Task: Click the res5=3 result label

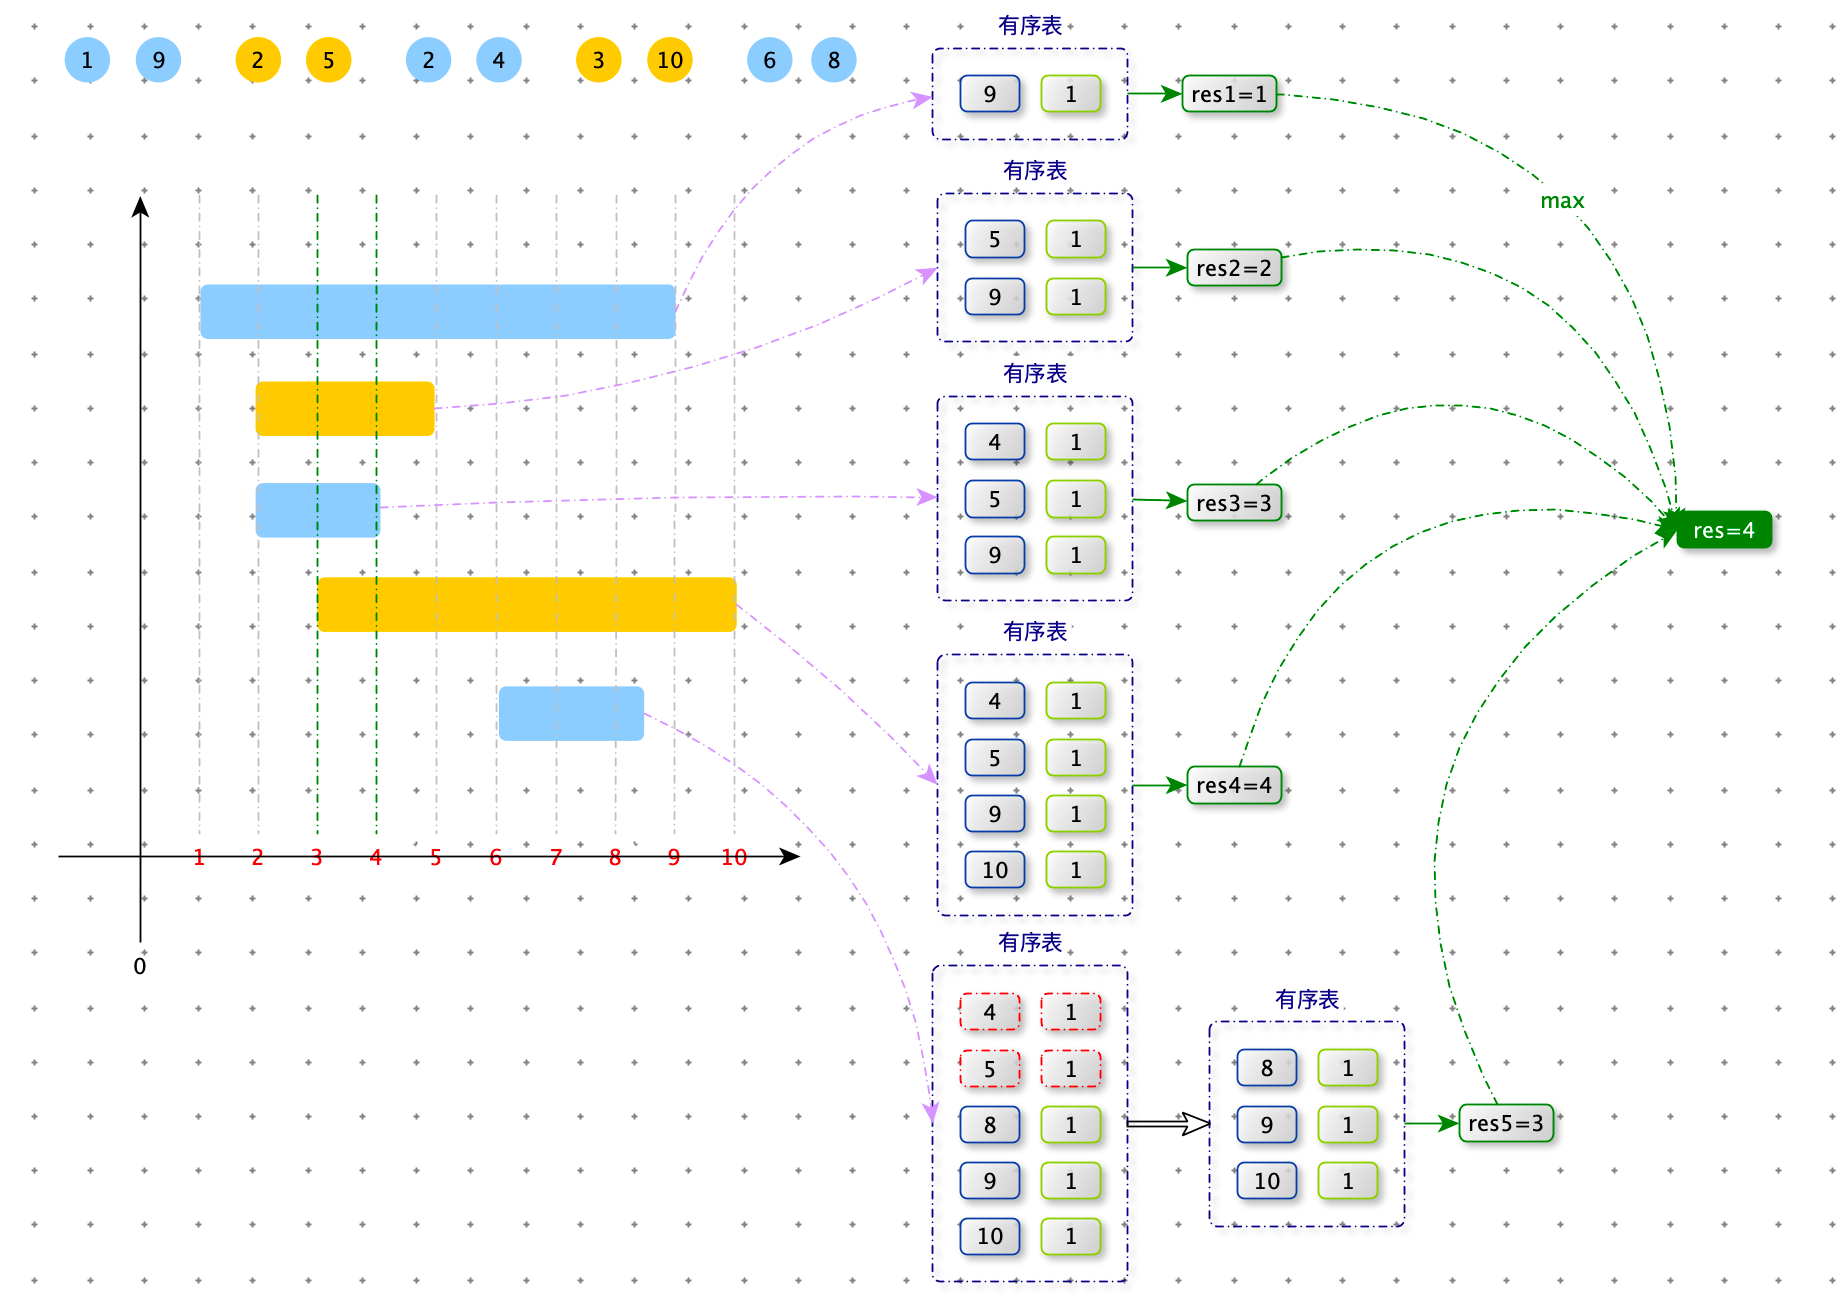Action: coord(1505,1123)
